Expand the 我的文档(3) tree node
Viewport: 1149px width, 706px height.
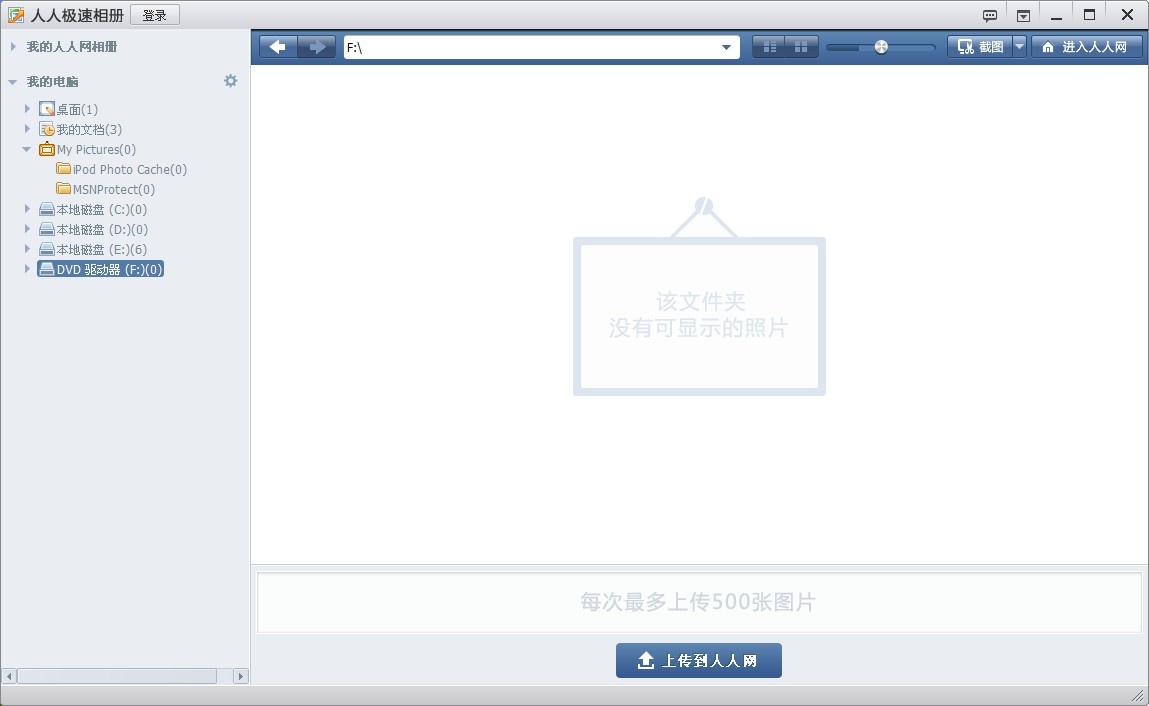point(28,128)
